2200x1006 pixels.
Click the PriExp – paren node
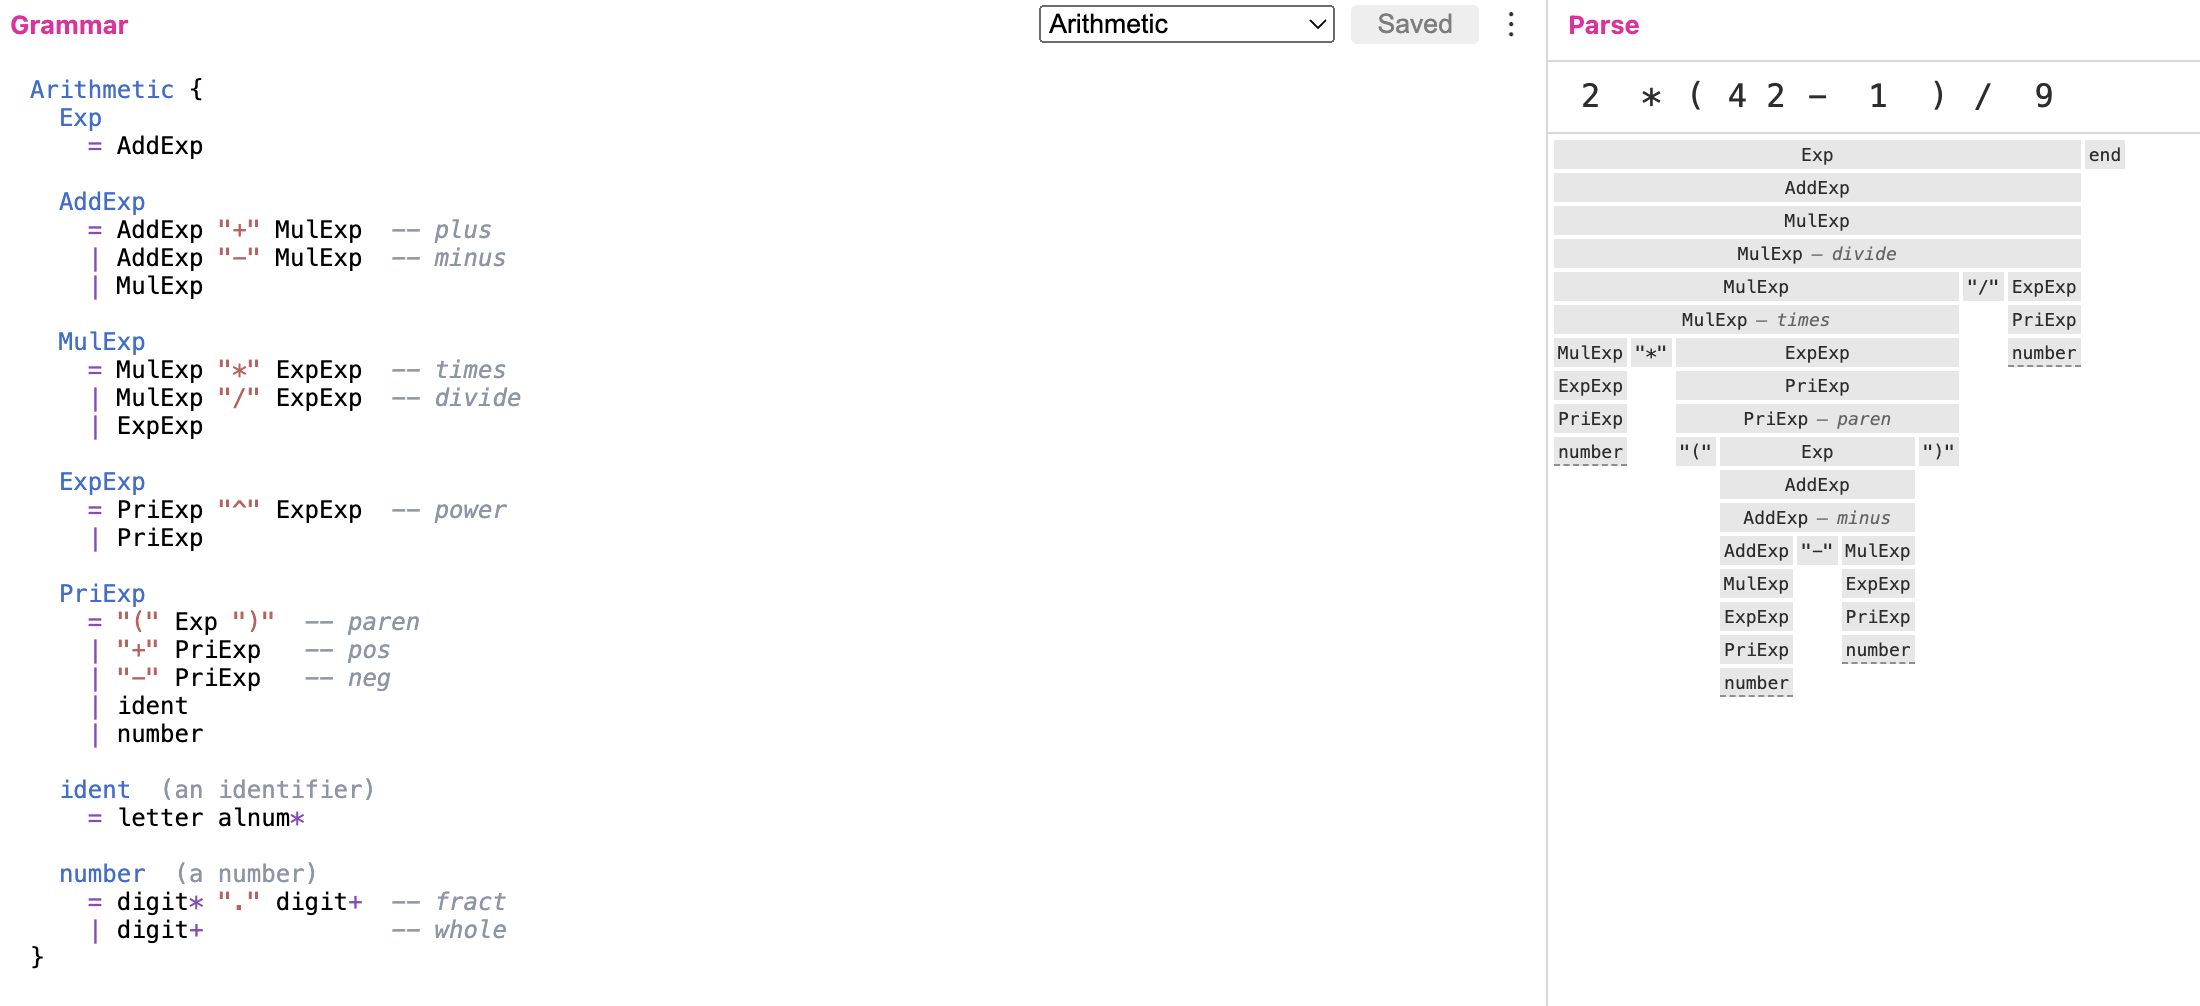pos(1816,419)
